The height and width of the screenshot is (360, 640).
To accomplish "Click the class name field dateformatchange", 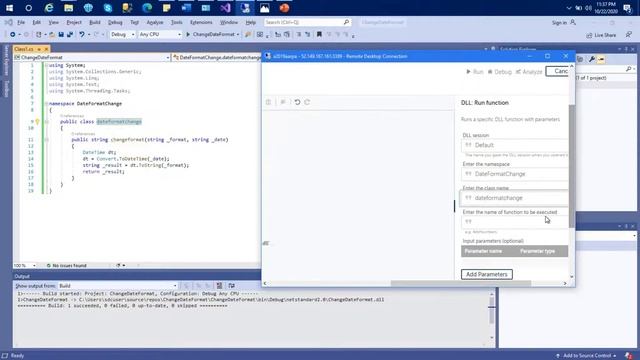I will point(514,198).
